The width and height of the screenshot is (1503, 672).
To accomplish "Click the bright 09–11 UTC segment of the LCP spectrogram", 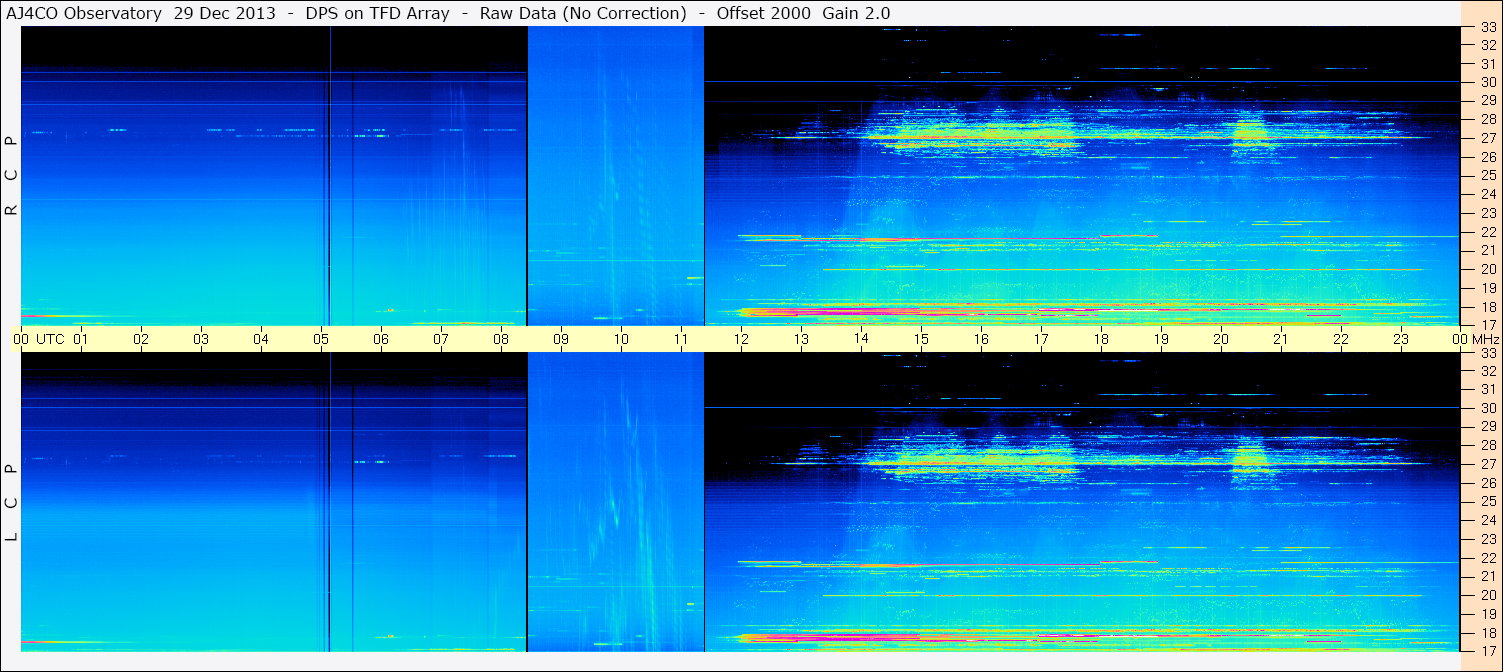I will [x=616, y=502].
